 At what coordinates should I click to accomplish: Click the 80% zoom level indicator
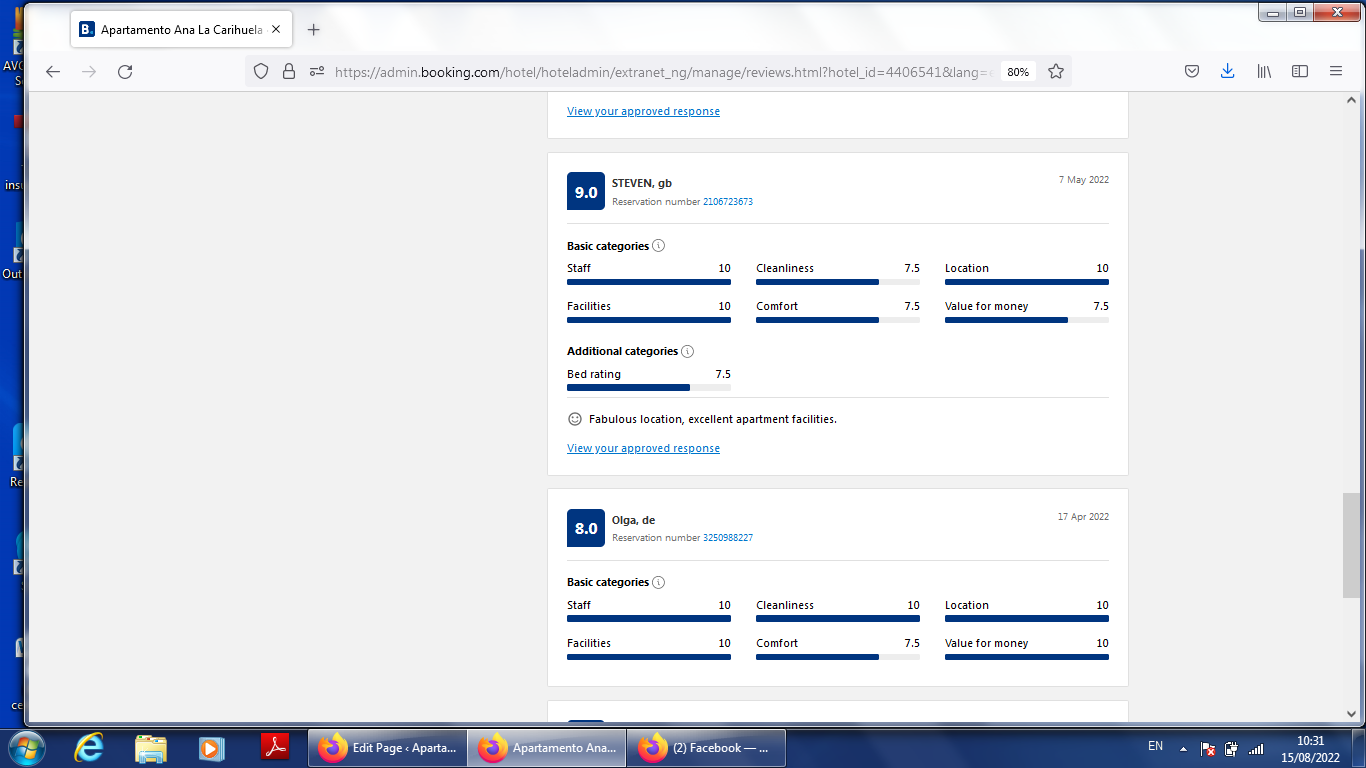tap(1018, 72)
